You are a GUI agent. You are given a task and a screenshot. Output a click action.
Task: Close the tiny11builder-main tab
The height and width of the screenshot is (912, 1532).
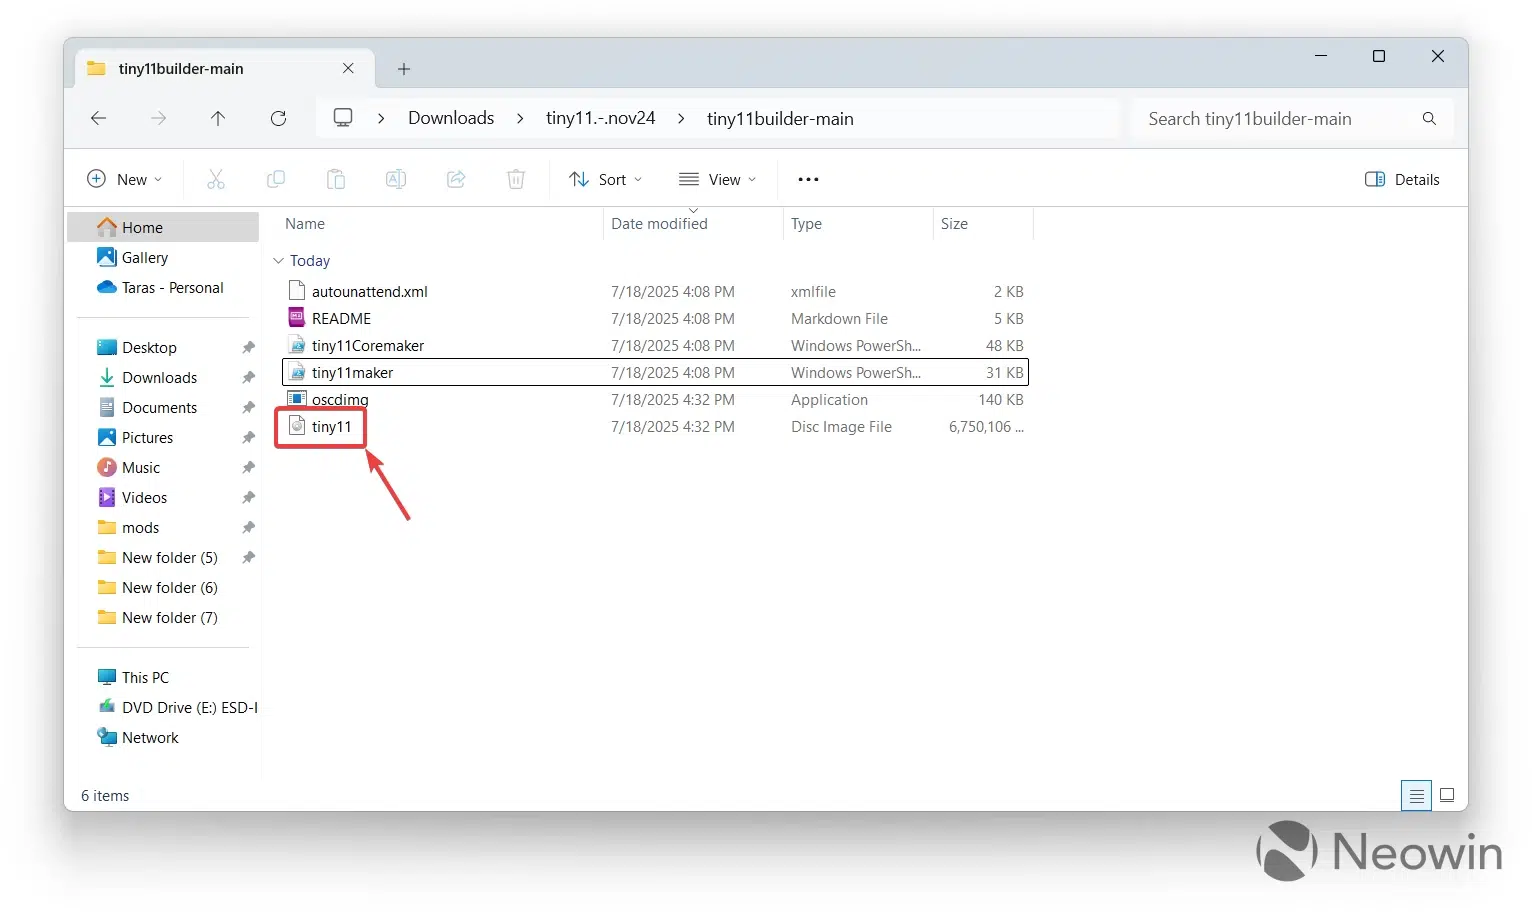[348, 68]
